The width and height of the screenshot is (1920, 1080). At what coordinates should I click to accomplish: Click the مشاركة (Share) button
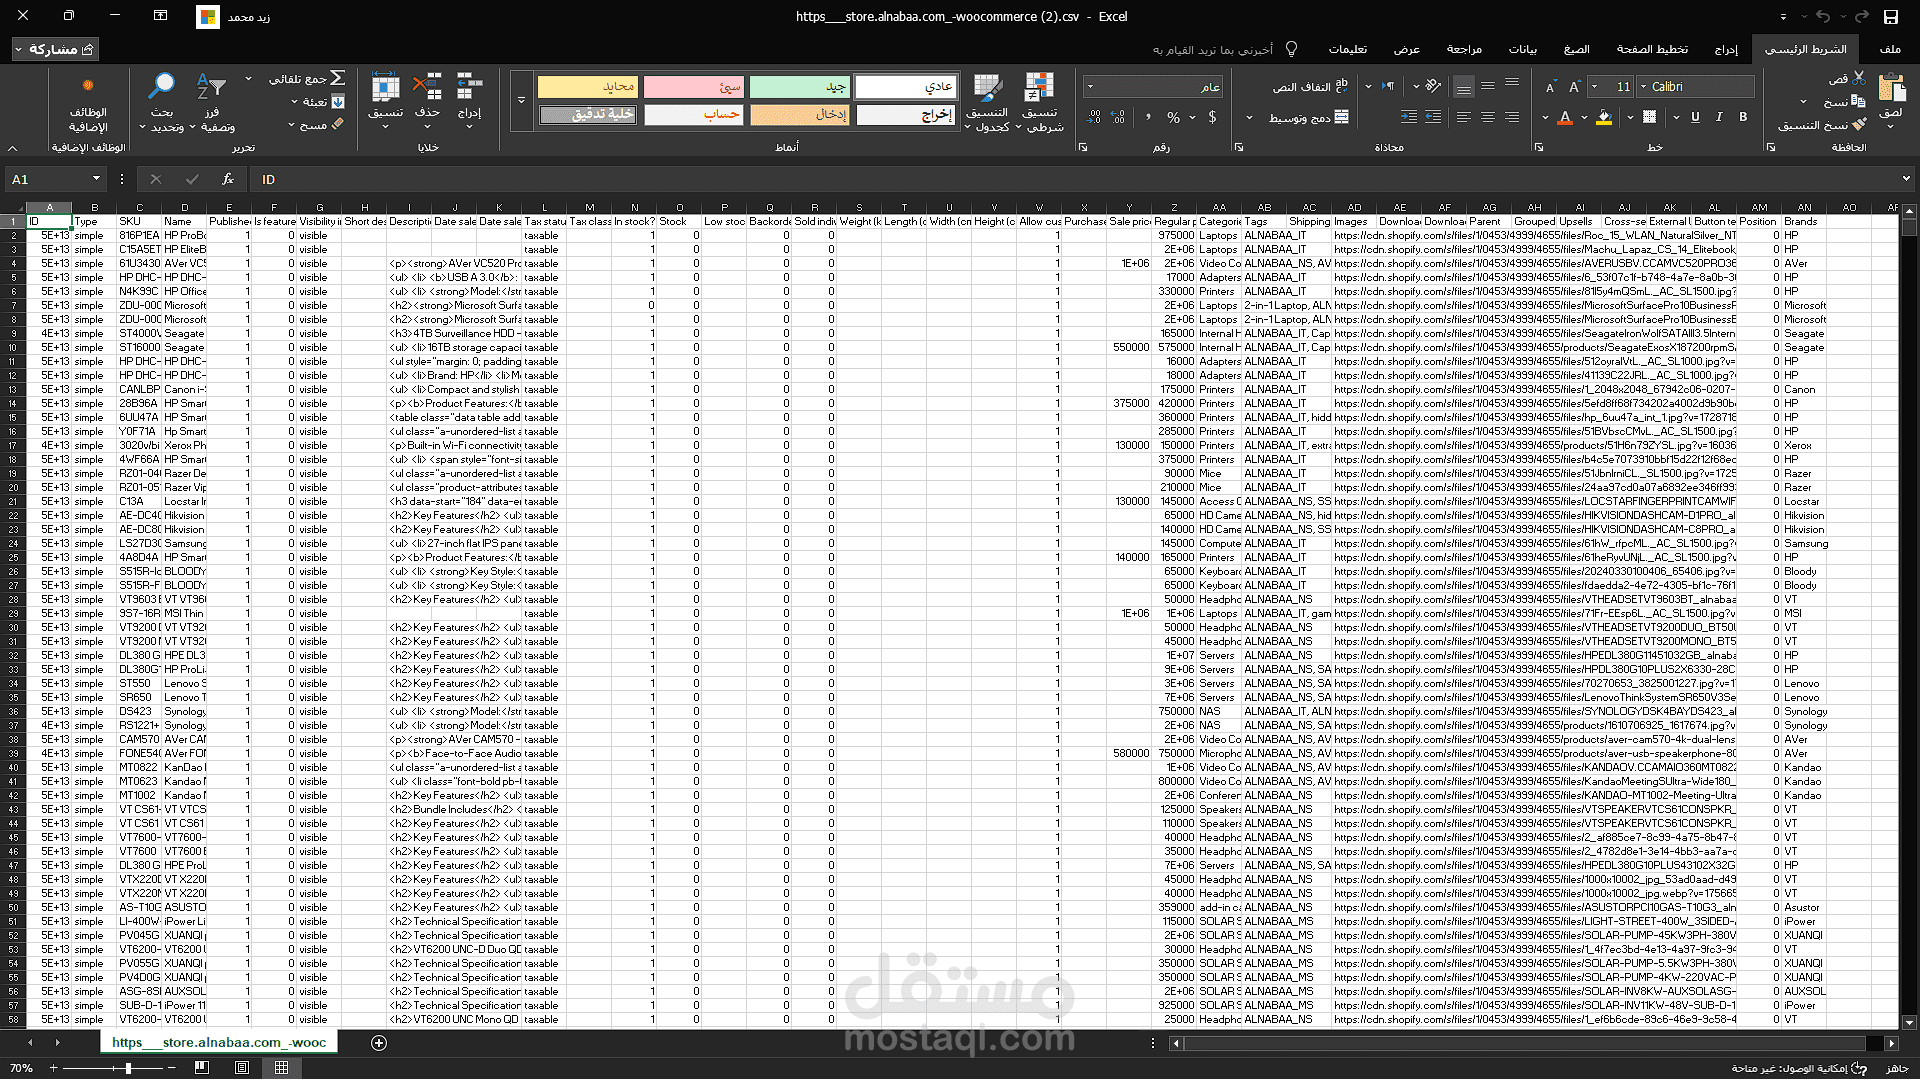56,49
